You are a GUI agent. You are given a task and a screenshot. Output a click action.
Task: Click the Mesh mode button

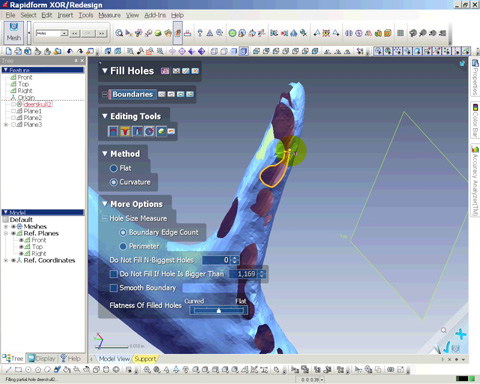[x=14, y=33]
